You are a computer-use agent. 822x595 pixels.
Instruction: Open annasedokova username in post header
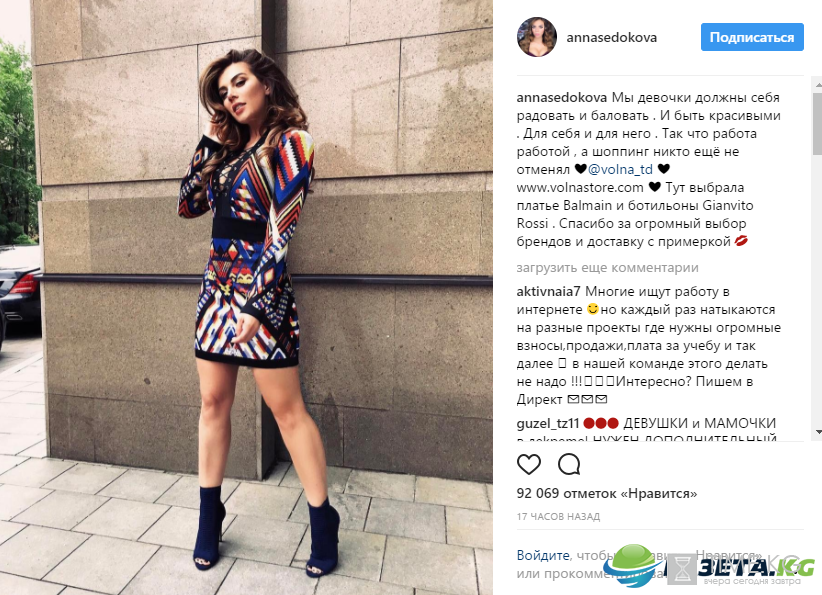[x=611, y=37]
